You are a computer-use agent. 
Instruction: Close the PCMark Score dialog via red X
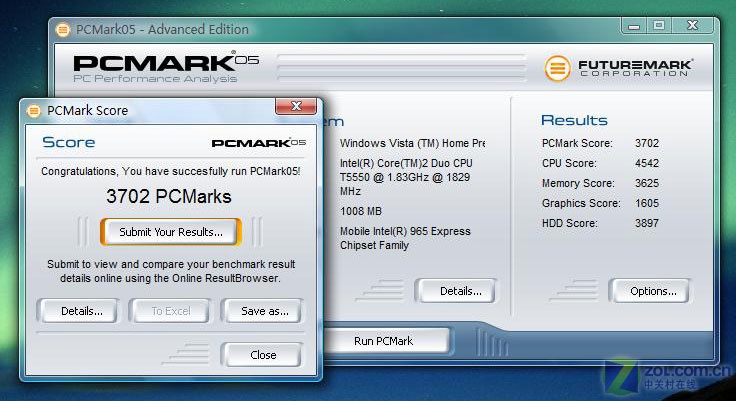tap(296, 106)
